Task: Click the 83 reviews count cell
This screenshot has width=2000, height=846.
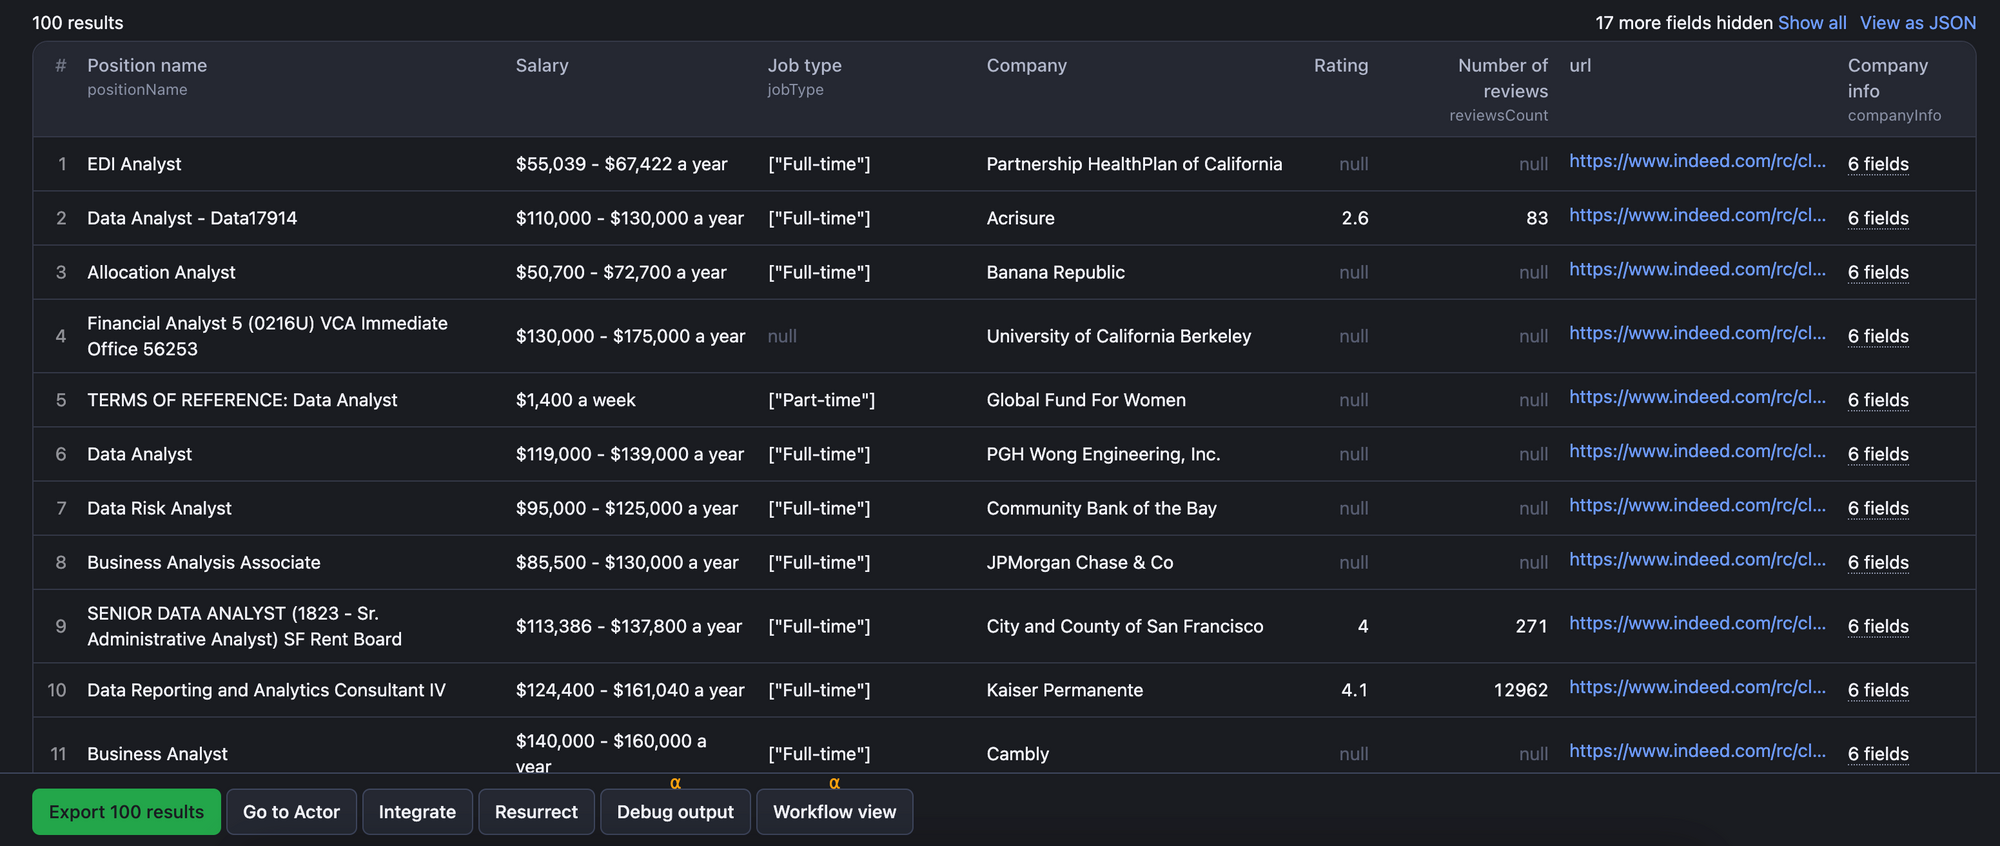Action: [1537, 218]
